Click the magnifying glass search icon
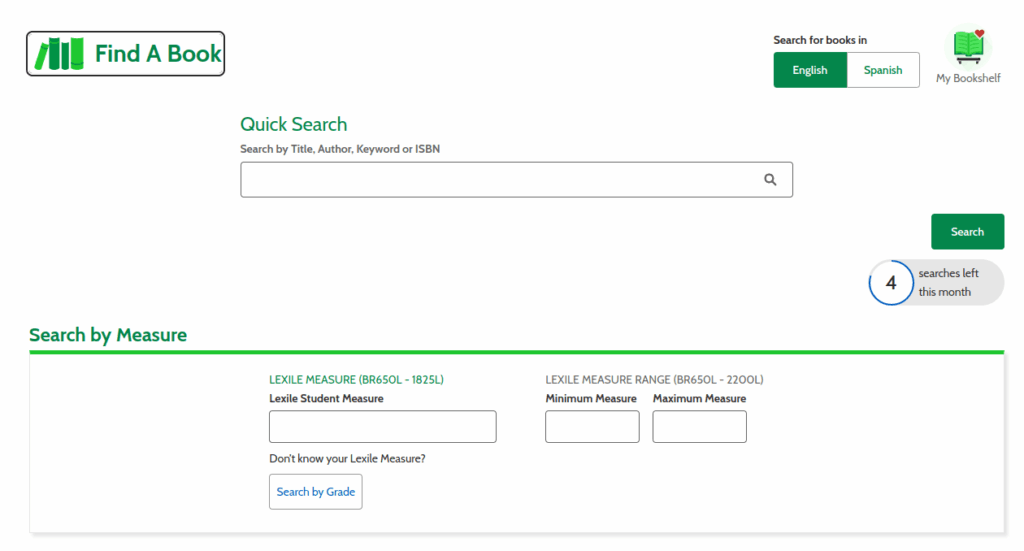This screenshot has height=551, width=1024. [770, 180]
